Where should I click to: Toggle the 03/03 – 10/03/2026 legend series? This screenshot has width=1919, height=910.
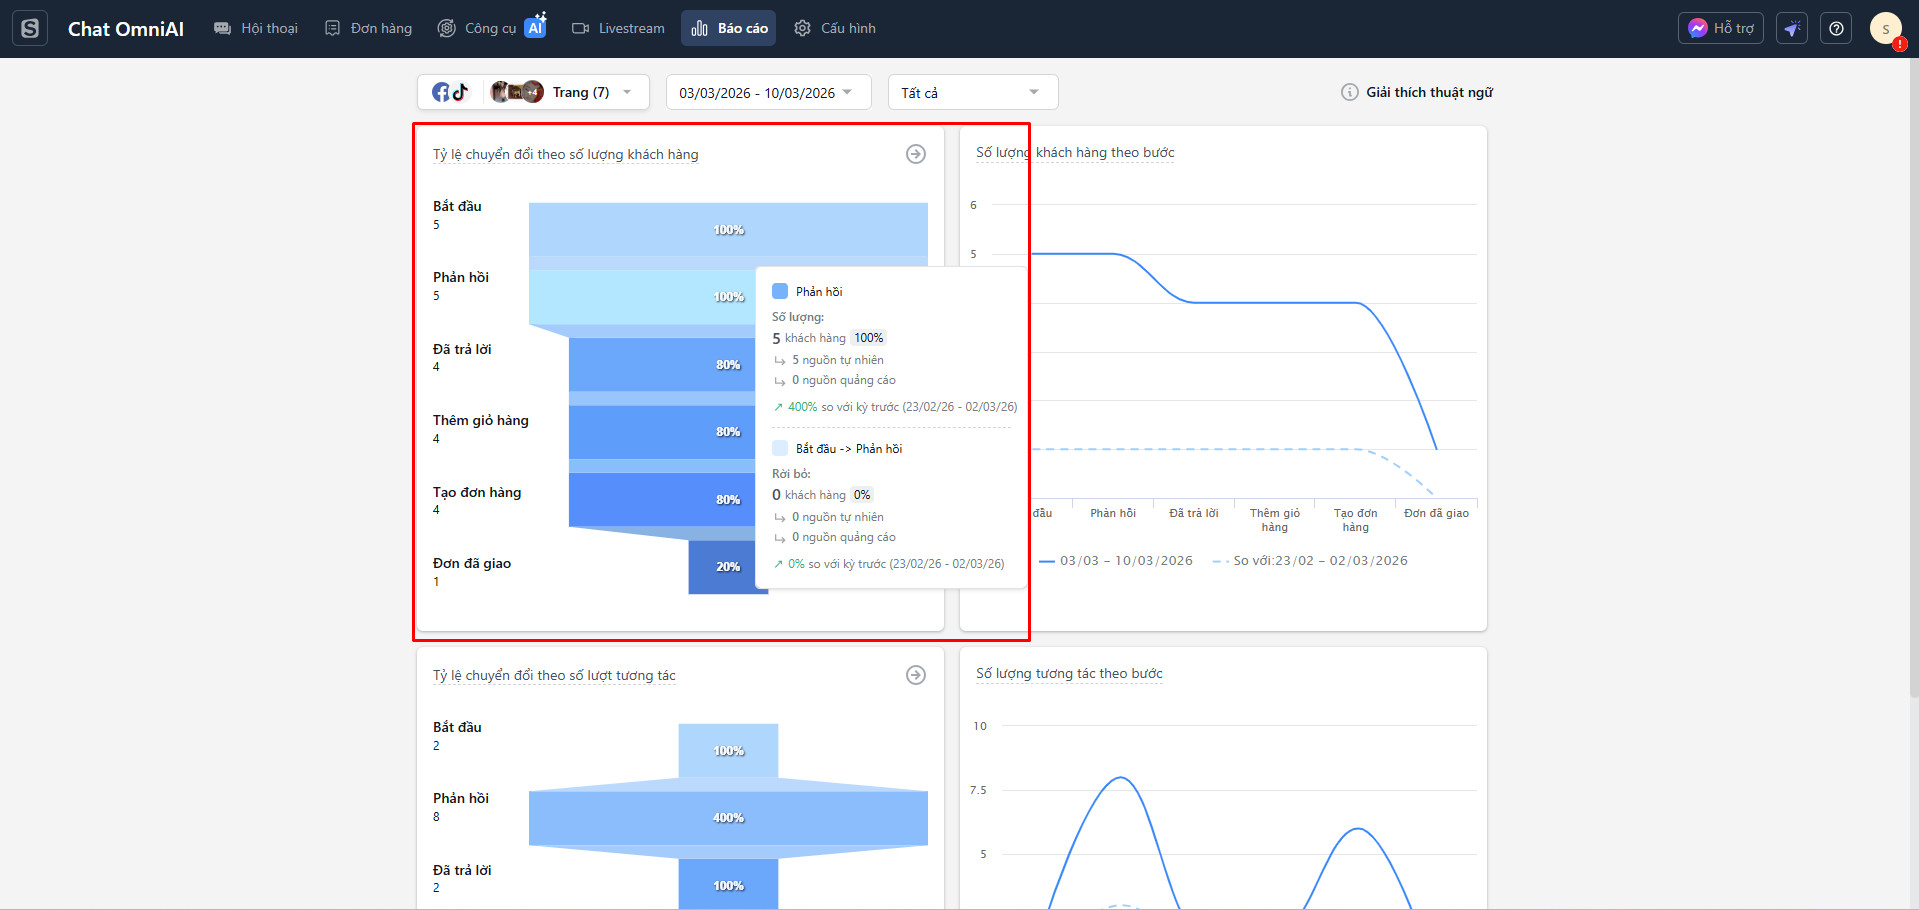pyautogui.click(x=1116, y=561)
